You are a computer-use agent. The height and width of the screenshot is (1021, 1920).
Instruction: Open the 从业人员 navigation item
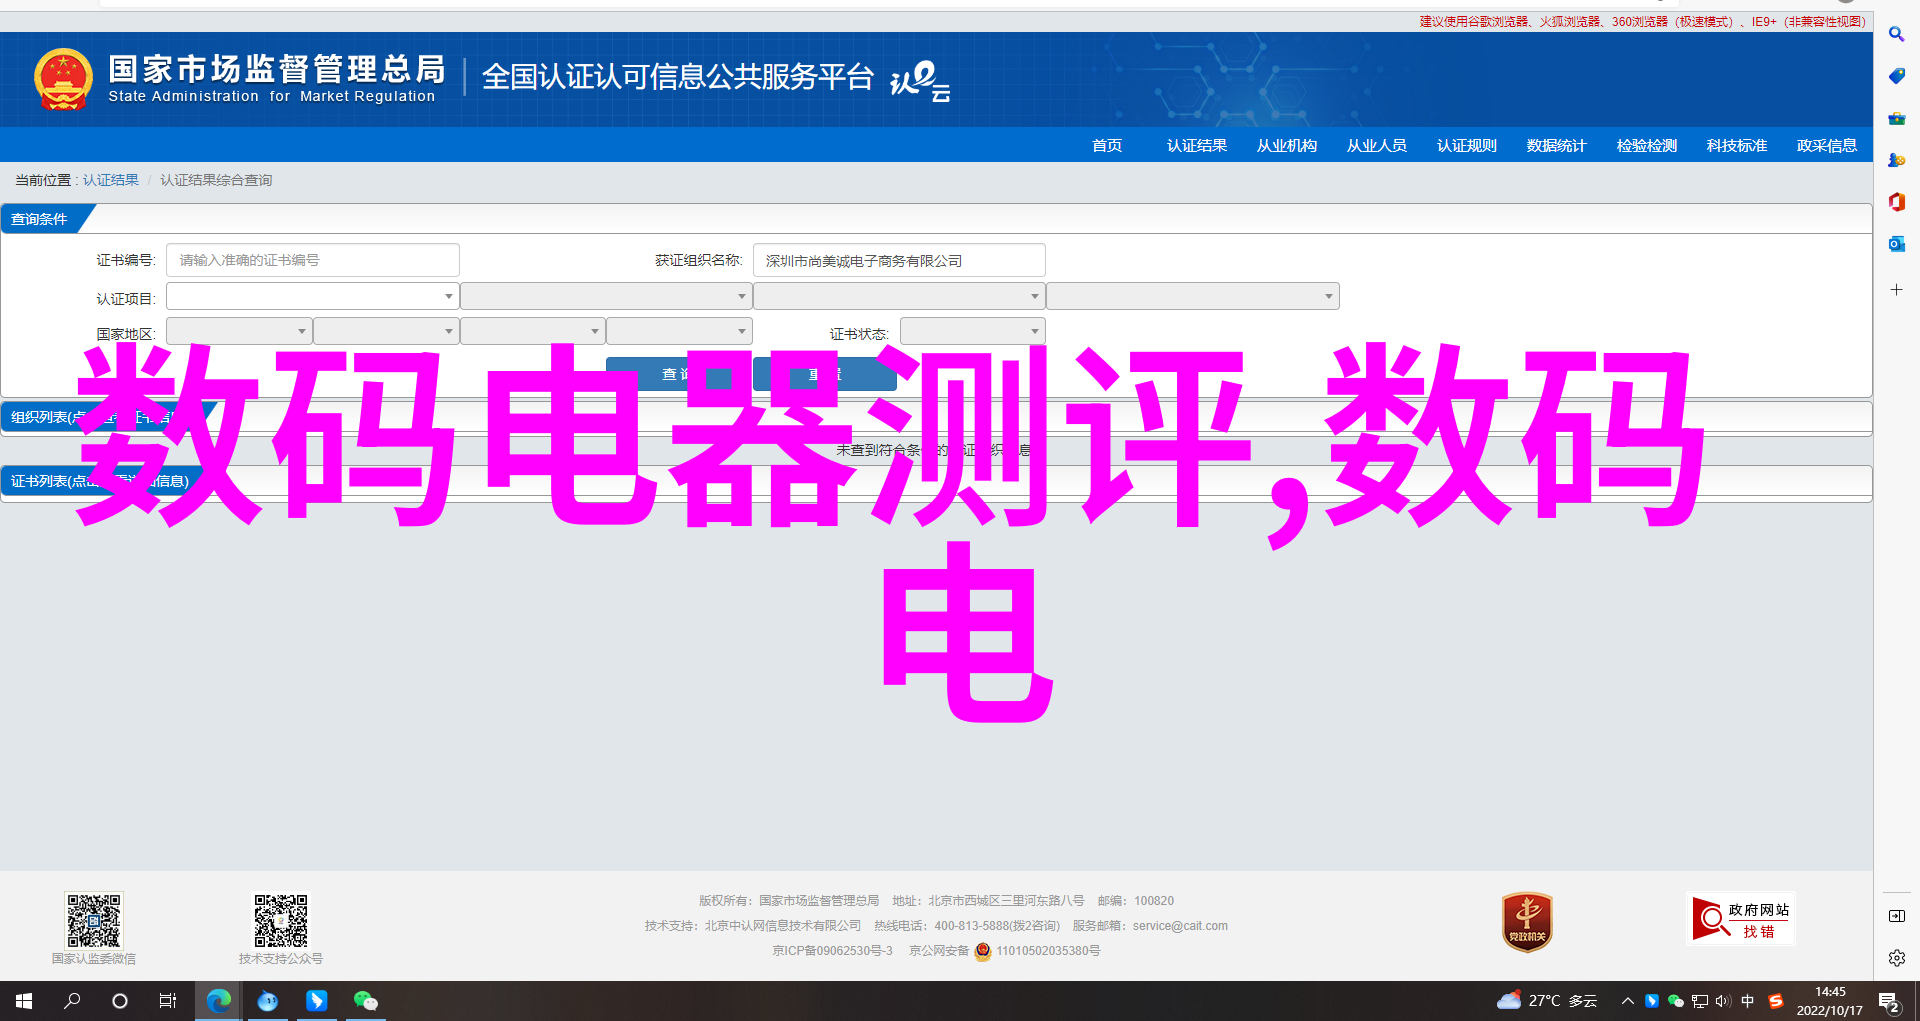(1377, 146)
